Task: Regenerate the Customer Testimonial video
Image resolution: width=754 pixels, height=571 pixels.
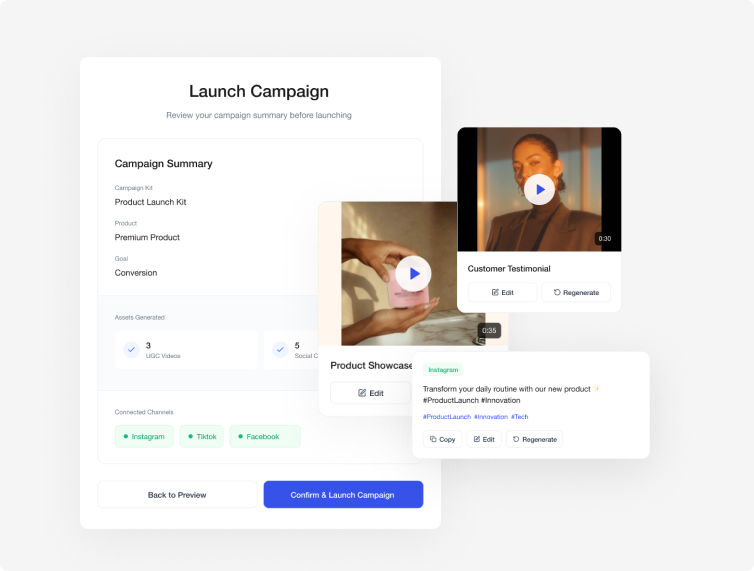Action: coord(576,292)
